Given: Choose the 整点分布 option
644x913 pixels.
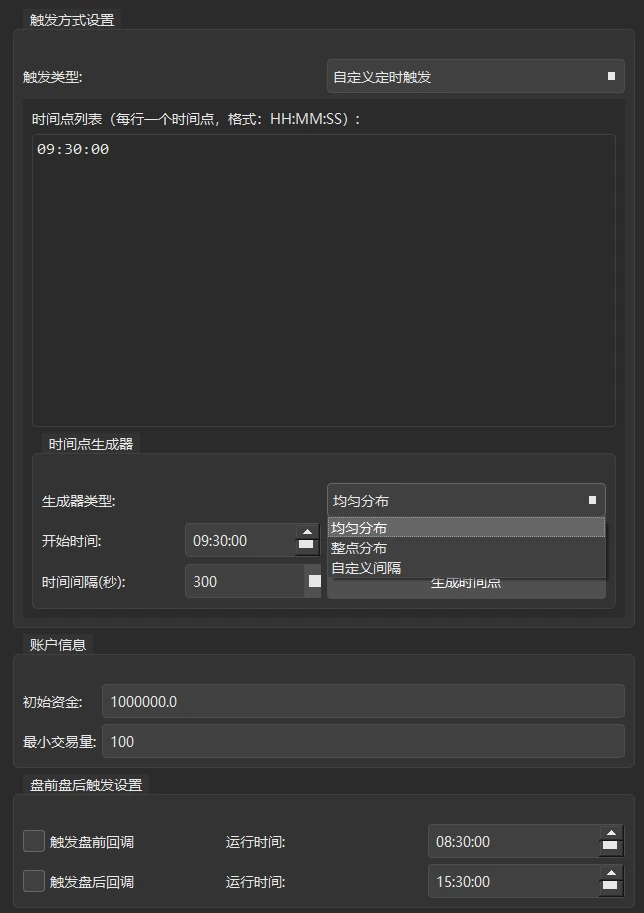Looking at the screenshot, I should pyautogui.click(x=466, y=548).
